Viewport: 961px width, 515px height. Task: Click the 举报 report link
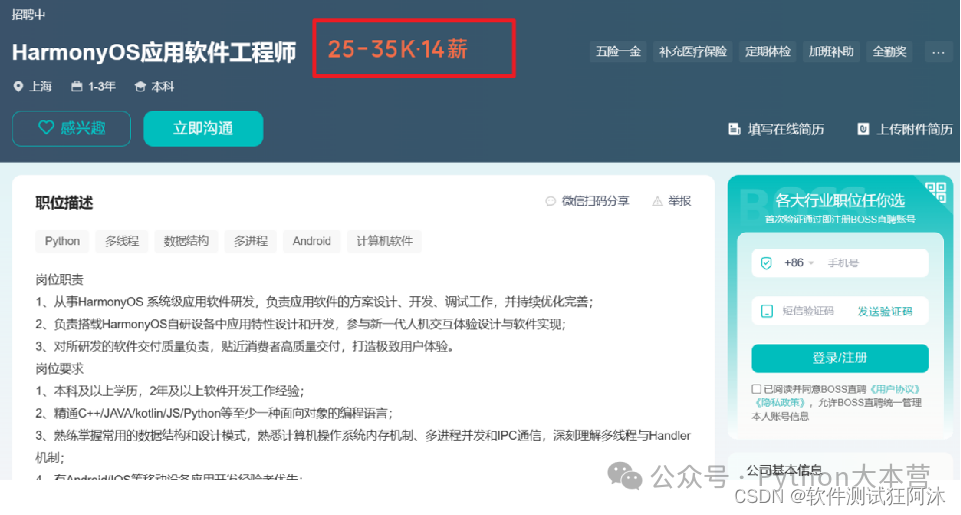680,201
